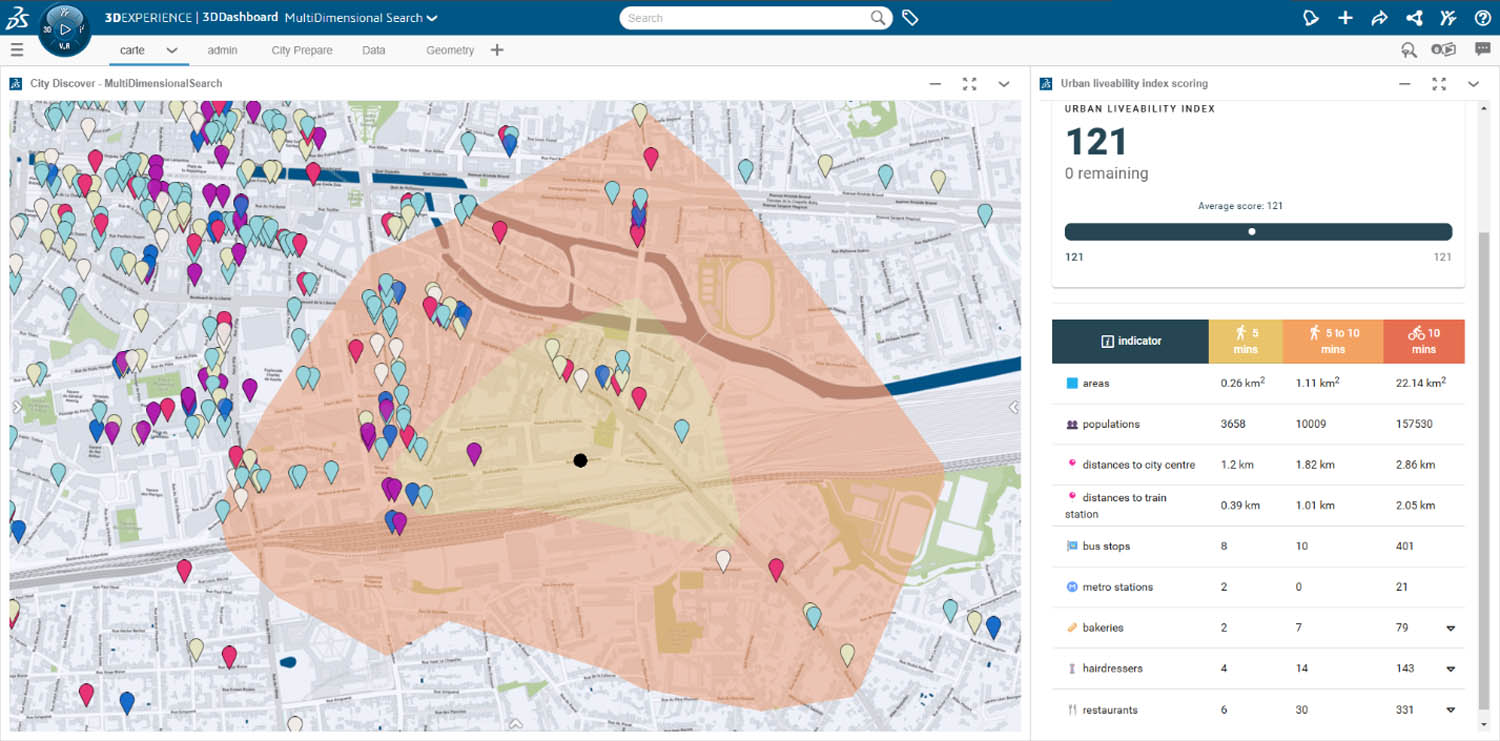
Task: Click the share arrow icon
Action: pyautogui.click(x=1379, y=18)
